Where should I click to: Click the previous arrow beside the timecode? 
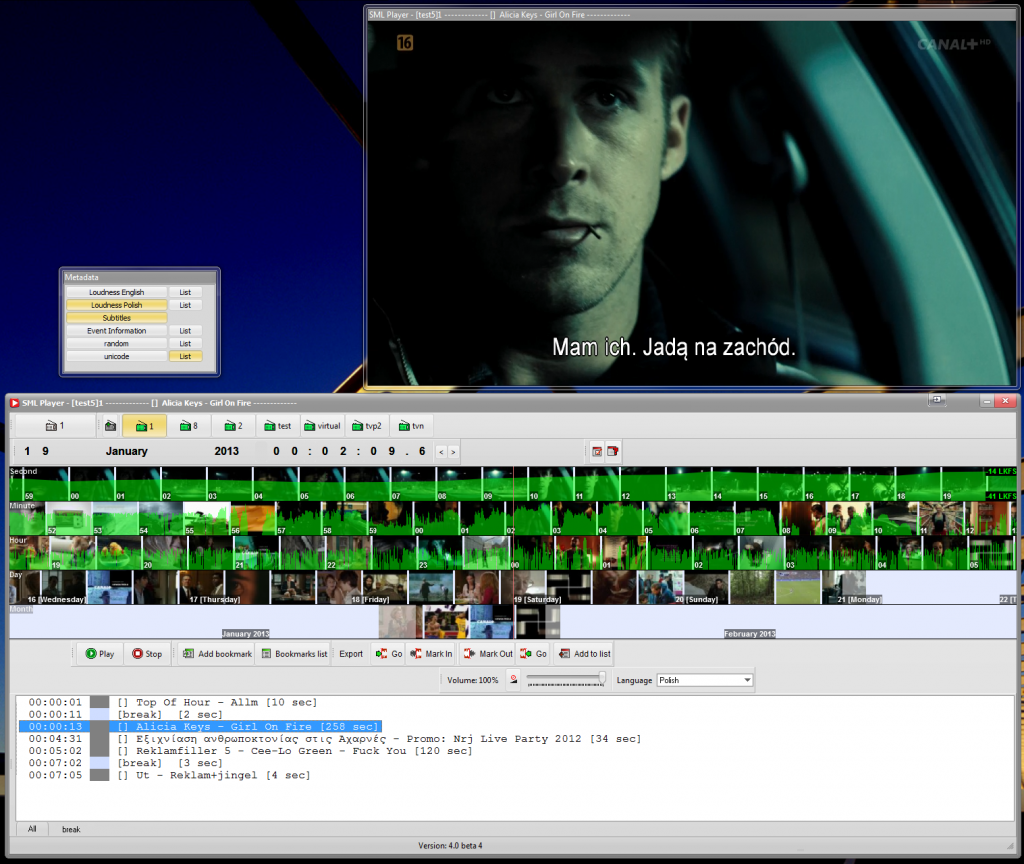[442, 452]
